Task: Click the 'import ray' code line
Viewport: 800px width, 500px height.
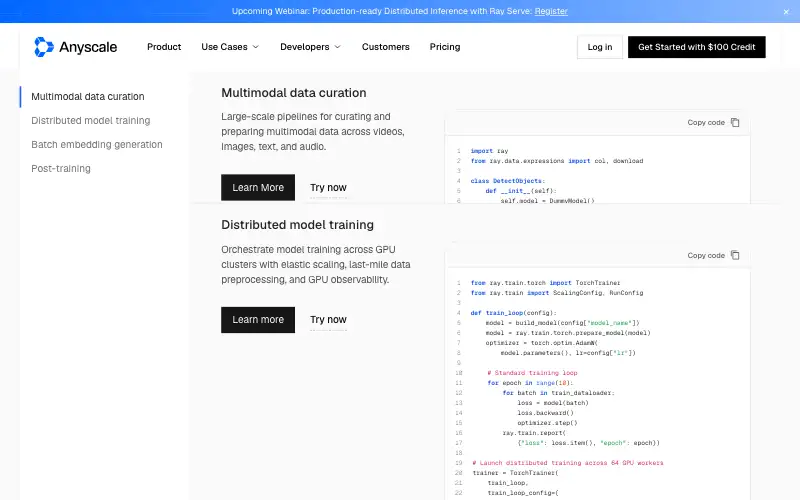Action: coord(489,151)
